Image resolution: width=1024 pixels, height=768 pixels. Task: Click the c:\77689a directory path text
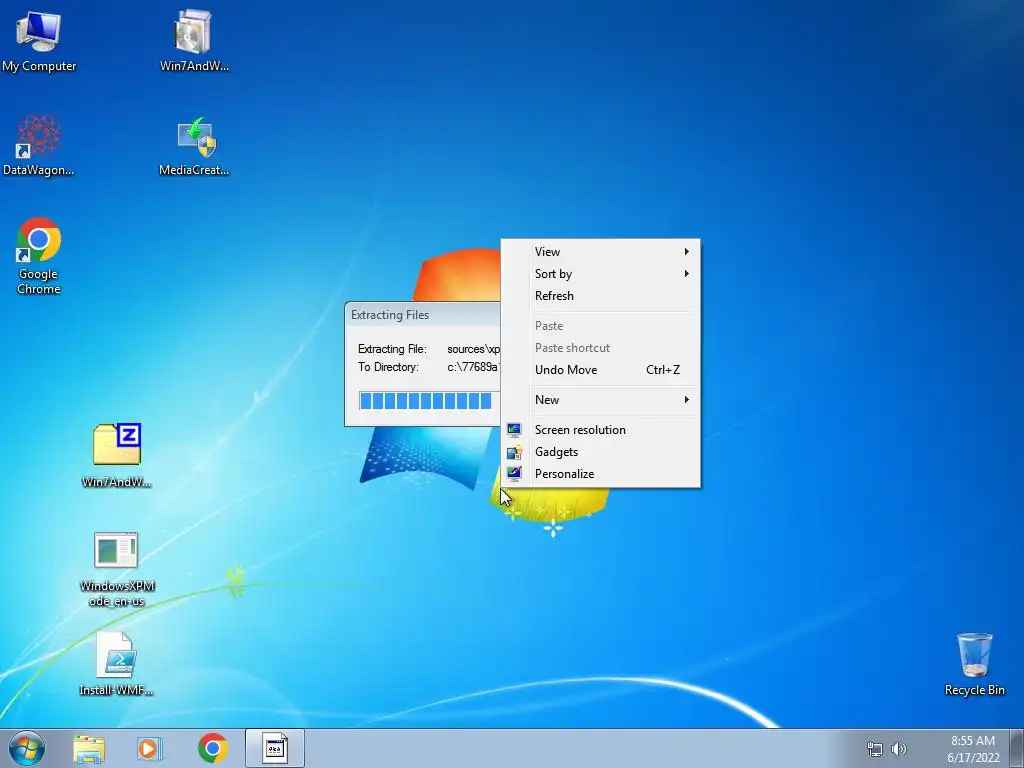click(473, 367)
